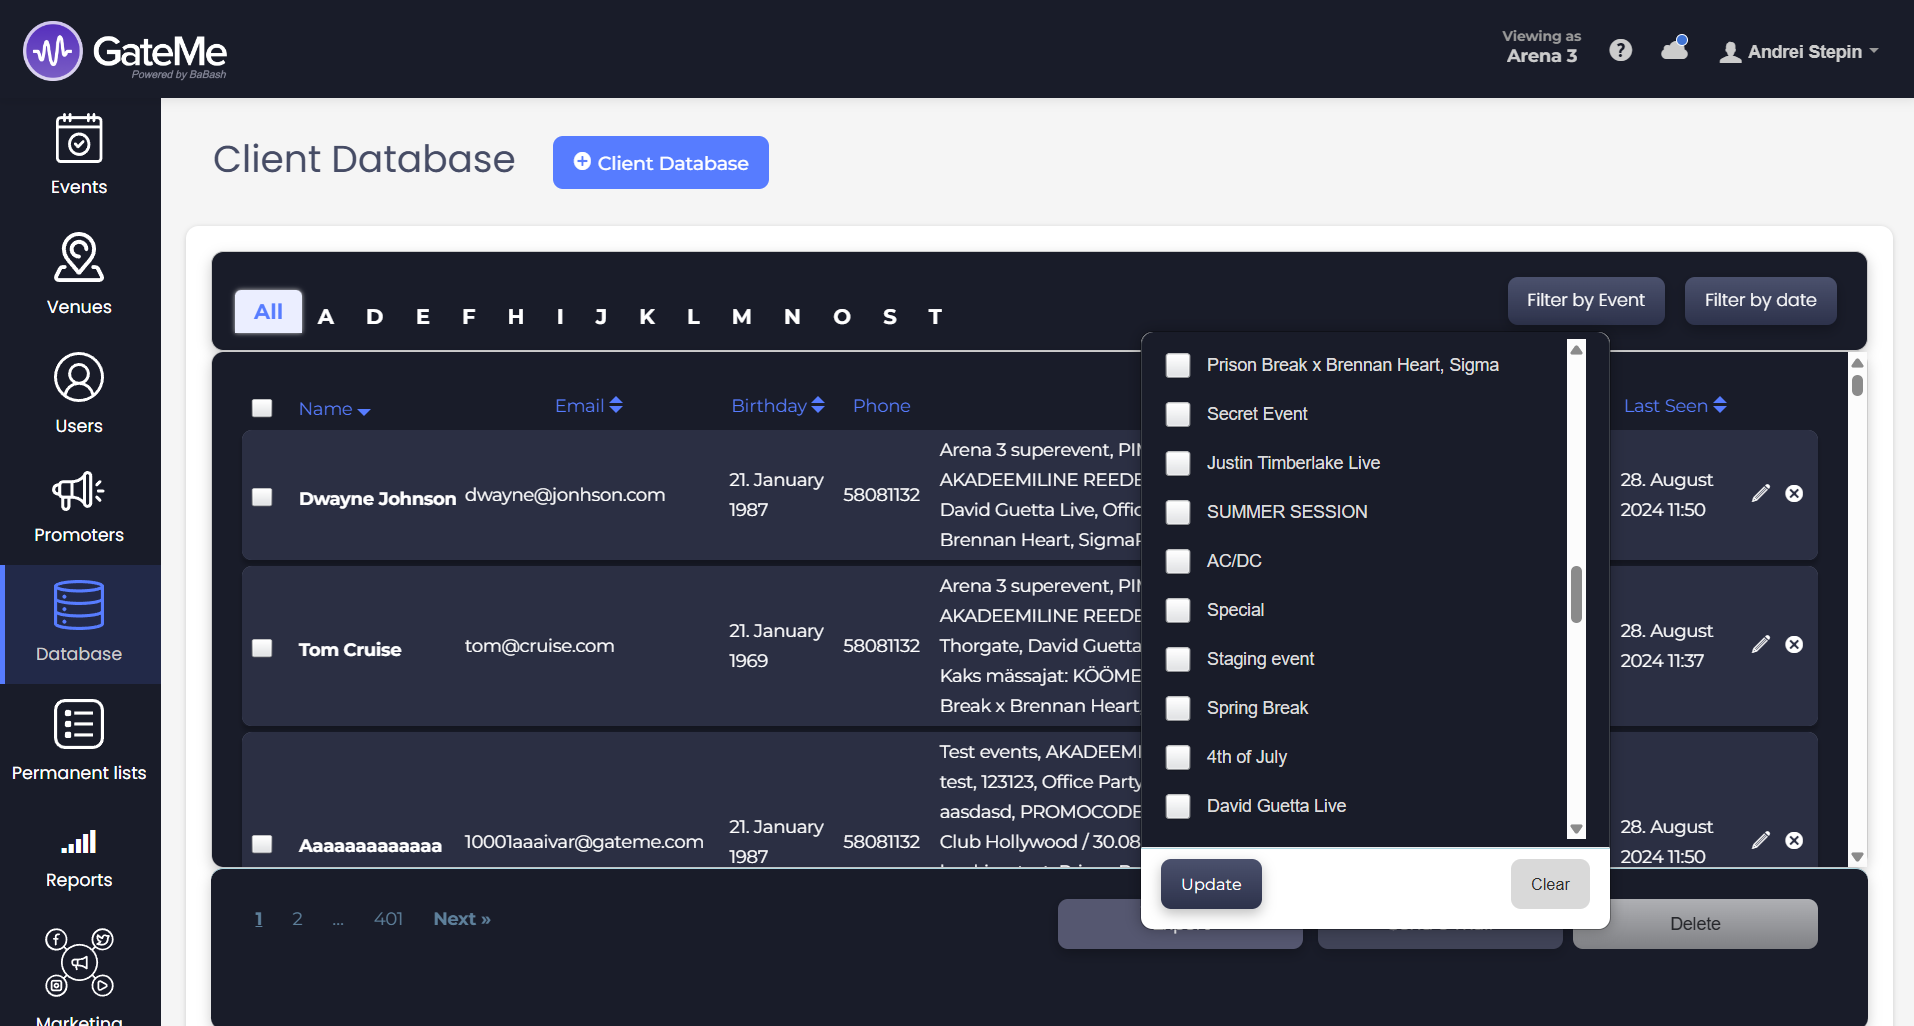The width and height of the screenshot is (1914, 1026).
Task: Remove Tom Cruise using the X icon
Action: point(1794,645)
